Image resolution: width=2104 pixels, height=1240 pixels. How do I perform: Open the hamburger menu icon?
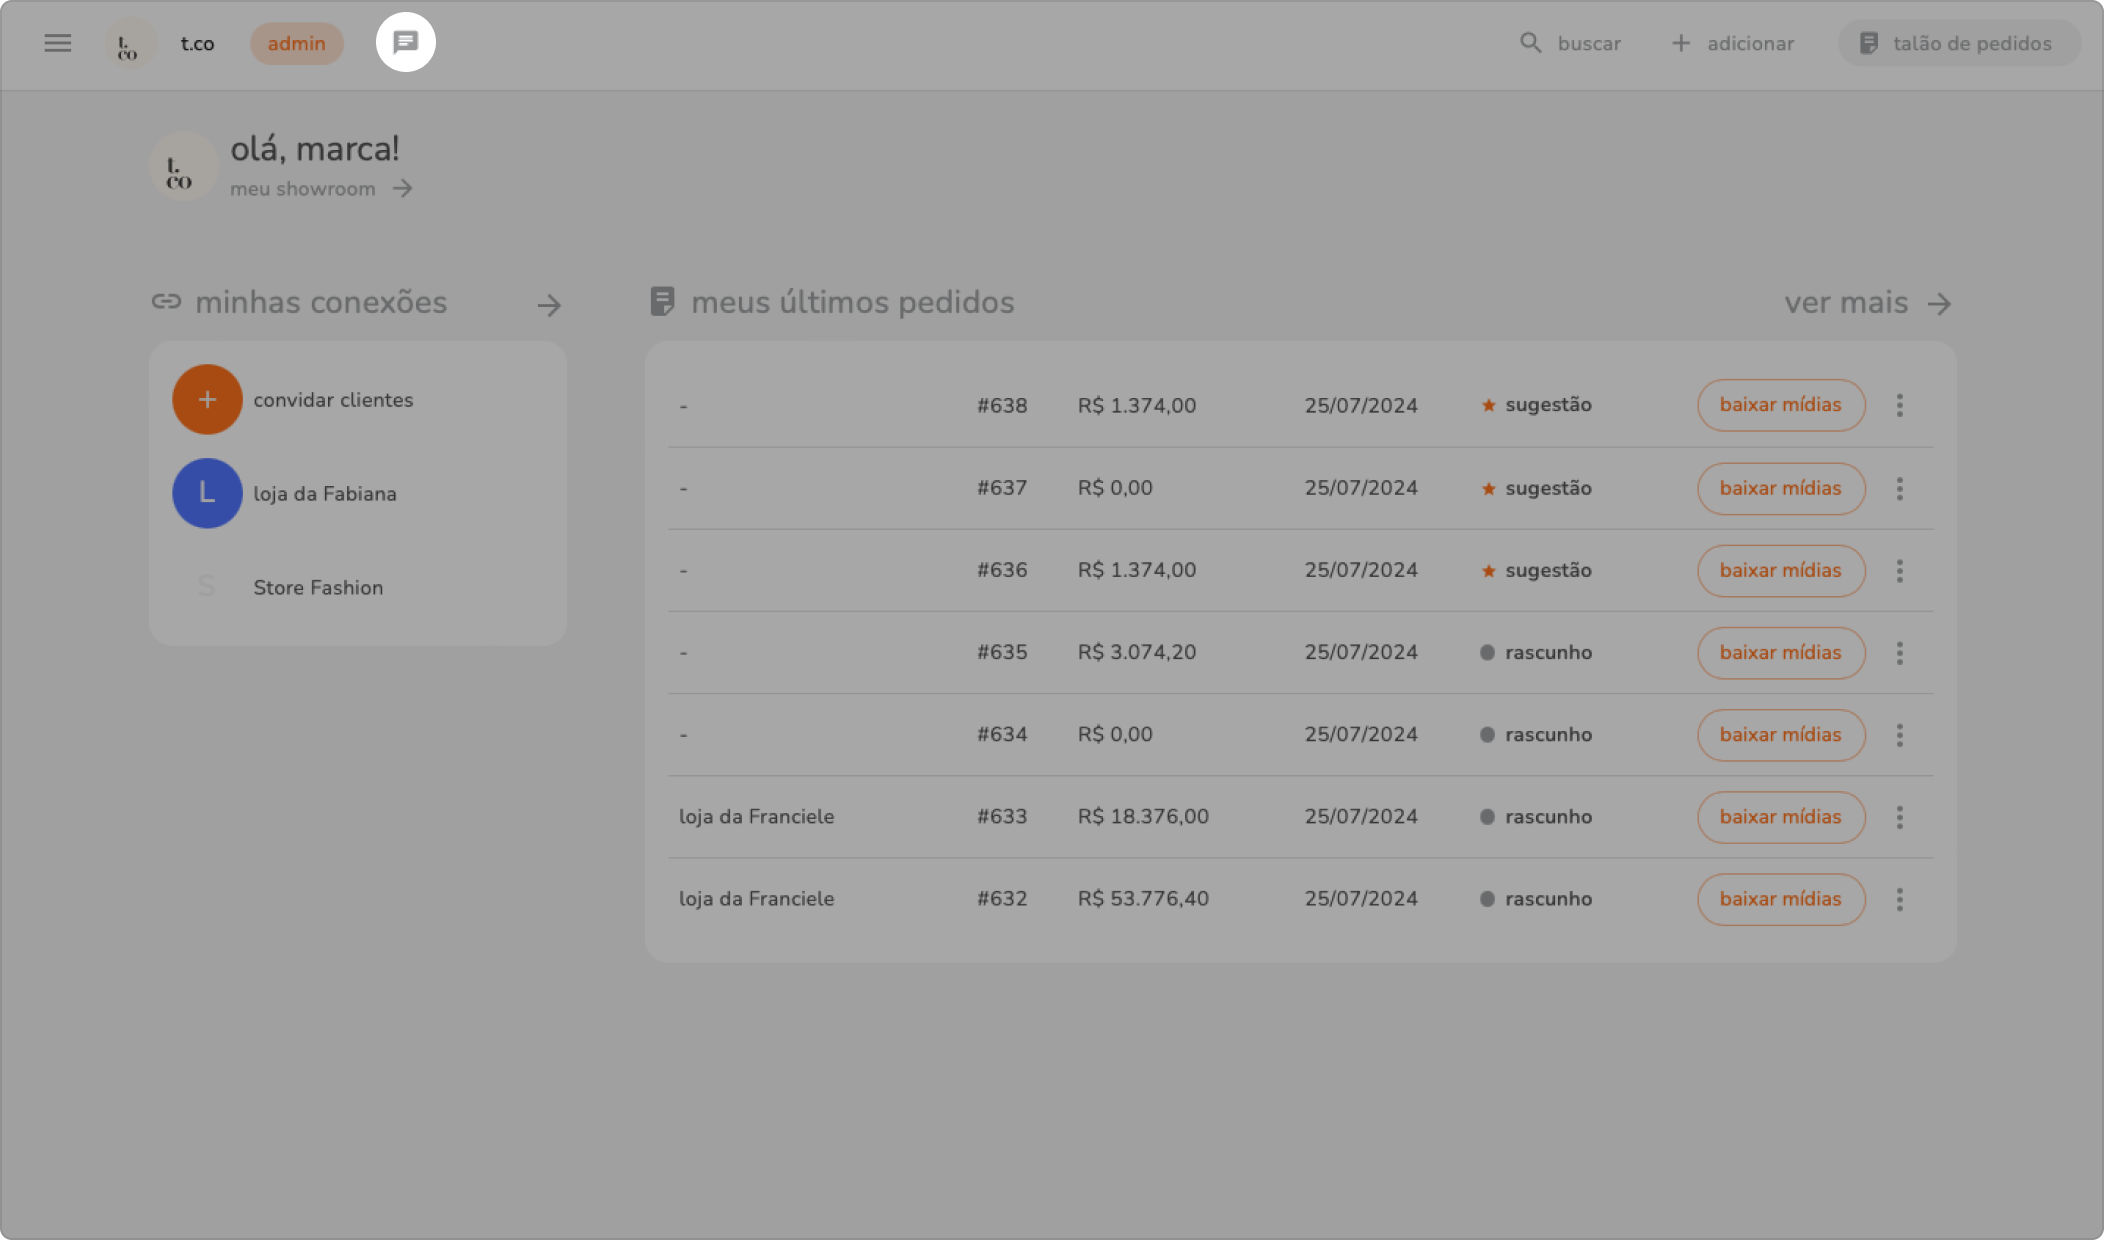coord(58,43)
